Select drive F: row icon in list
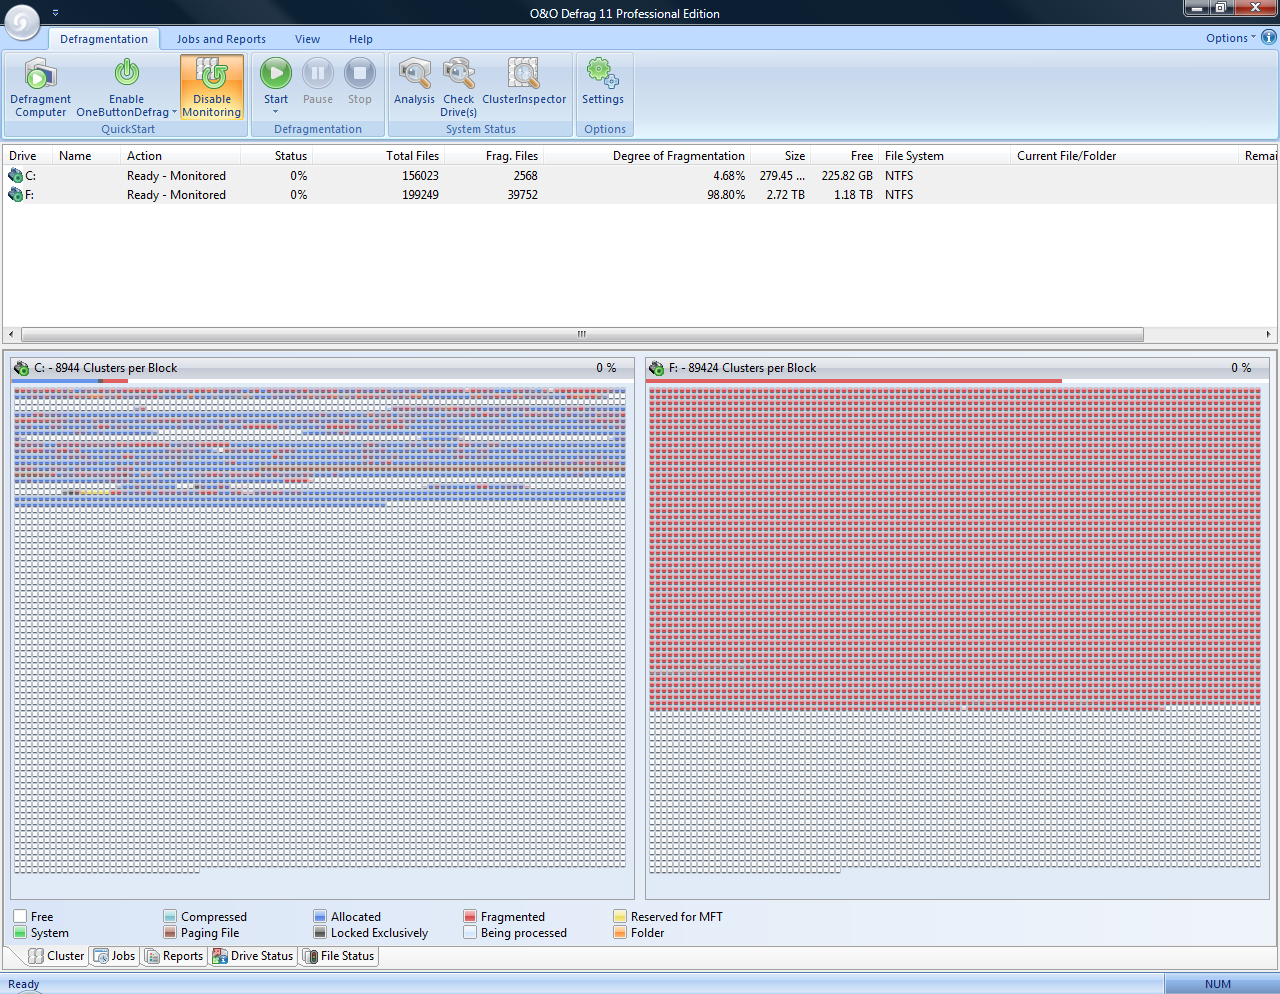This screenshot has width=1280, height=994. [x=15, y=194]
